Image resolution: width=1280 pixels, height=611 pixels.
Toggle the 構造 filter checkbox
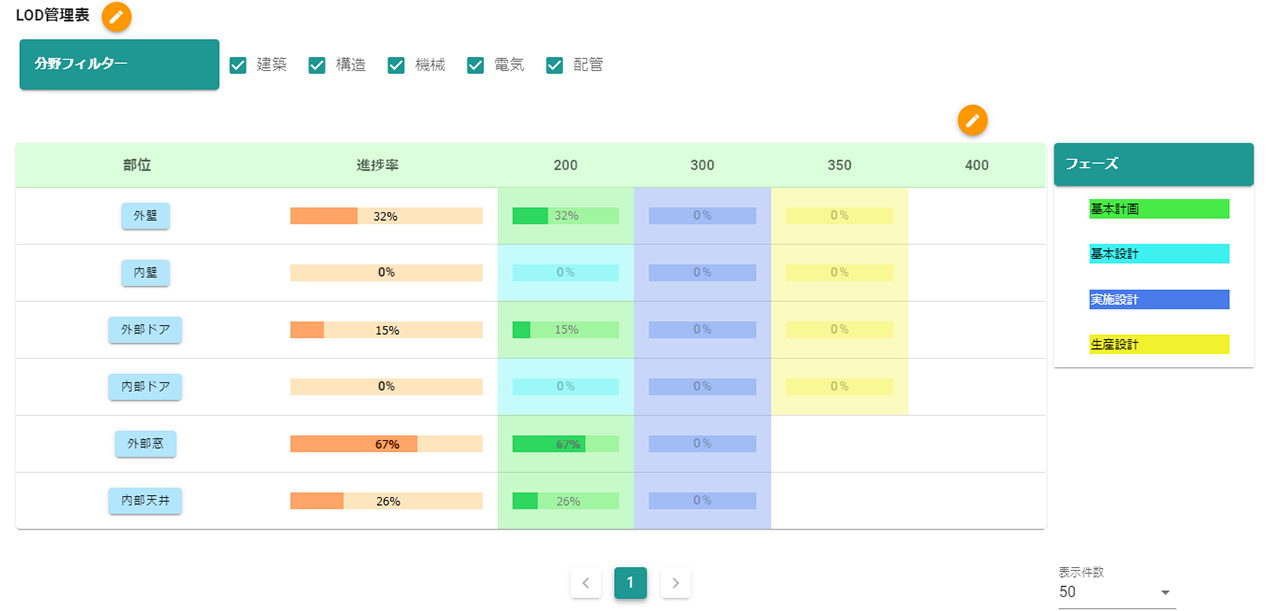317,65
